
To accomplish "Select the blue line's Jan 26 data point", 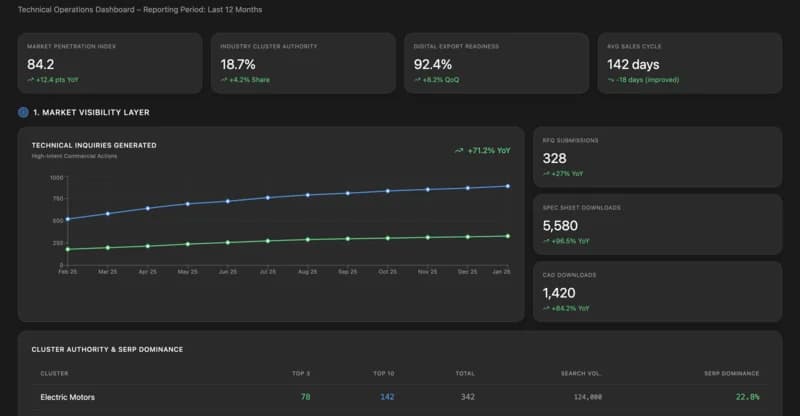I will tap(508, 186).
